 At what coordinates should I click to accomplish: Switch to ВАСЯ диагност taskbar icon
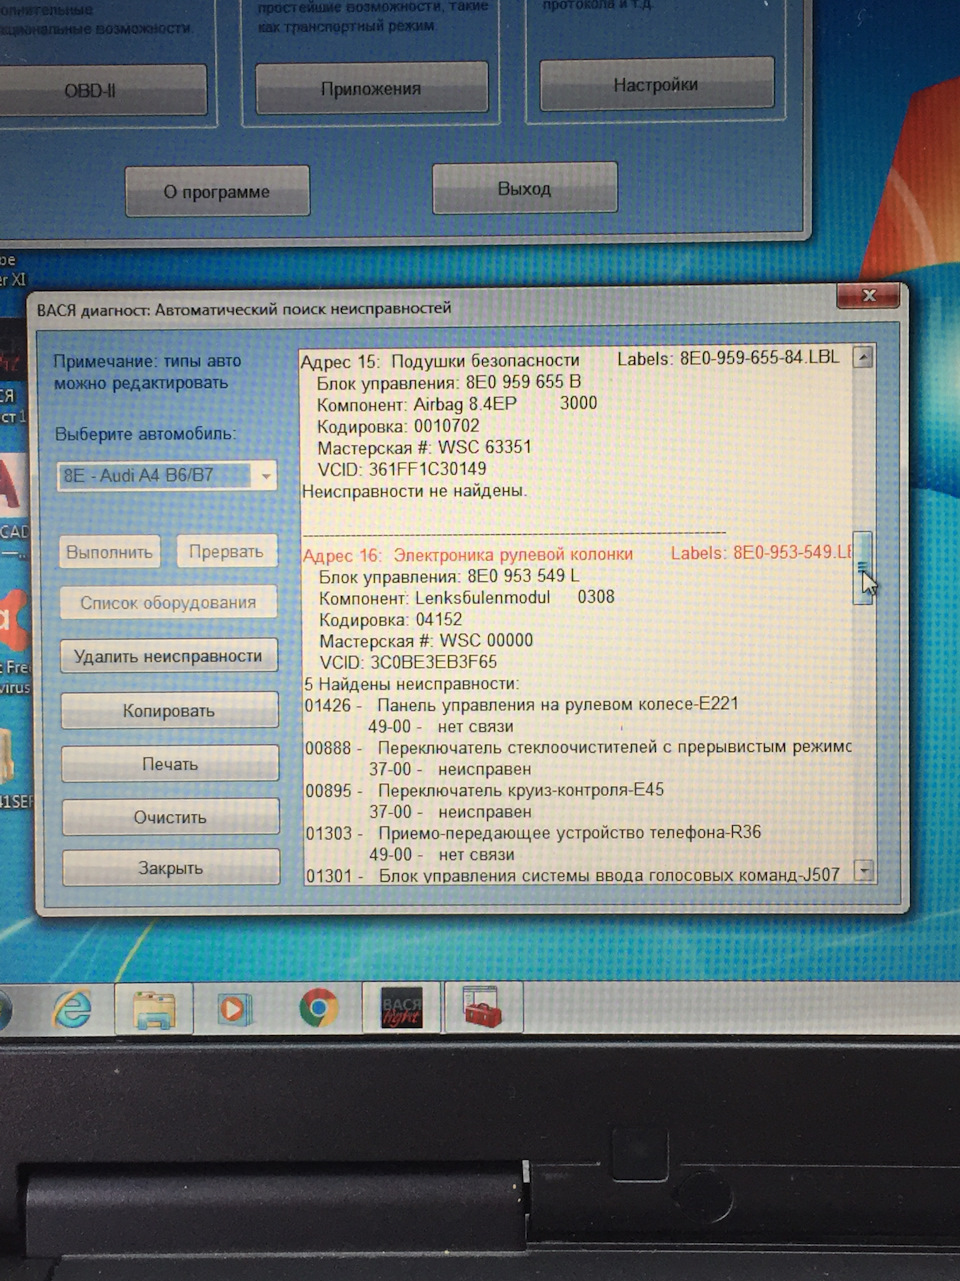point(401,1009)
